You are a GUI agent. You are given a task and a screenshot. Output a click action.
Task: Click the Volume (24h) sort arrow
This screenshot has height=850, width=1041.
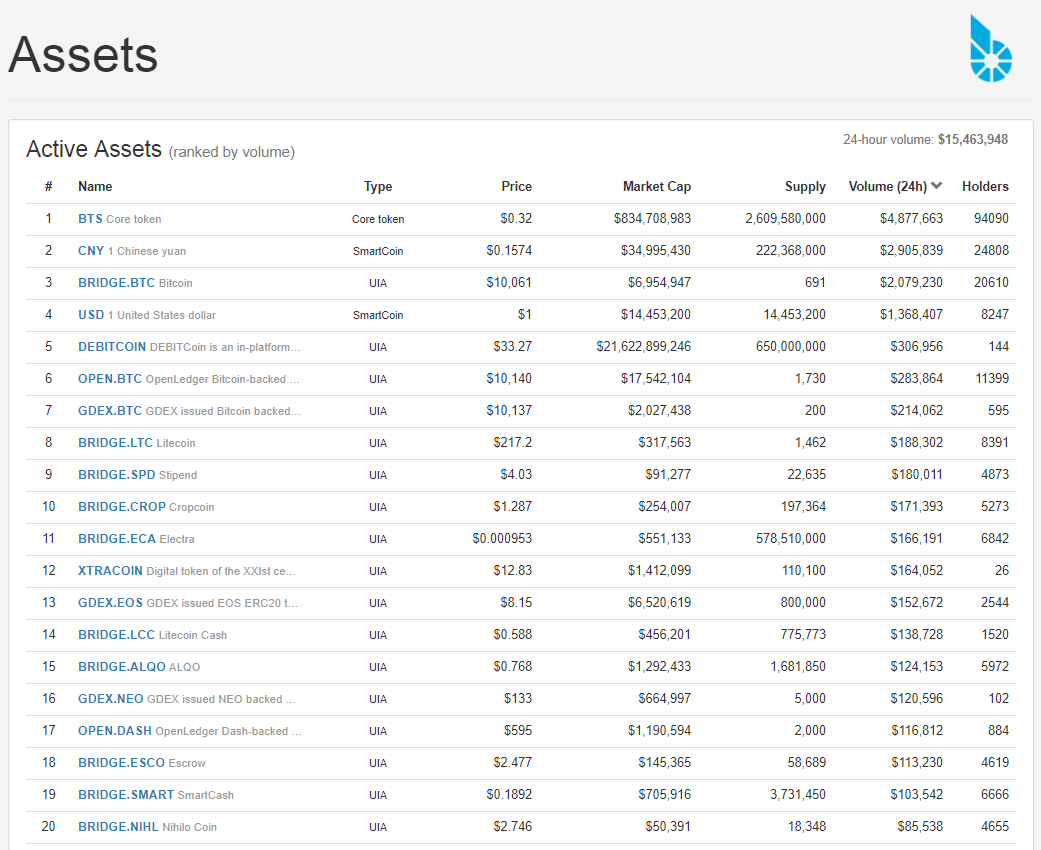pyautogui.click(x=937, y=186)
